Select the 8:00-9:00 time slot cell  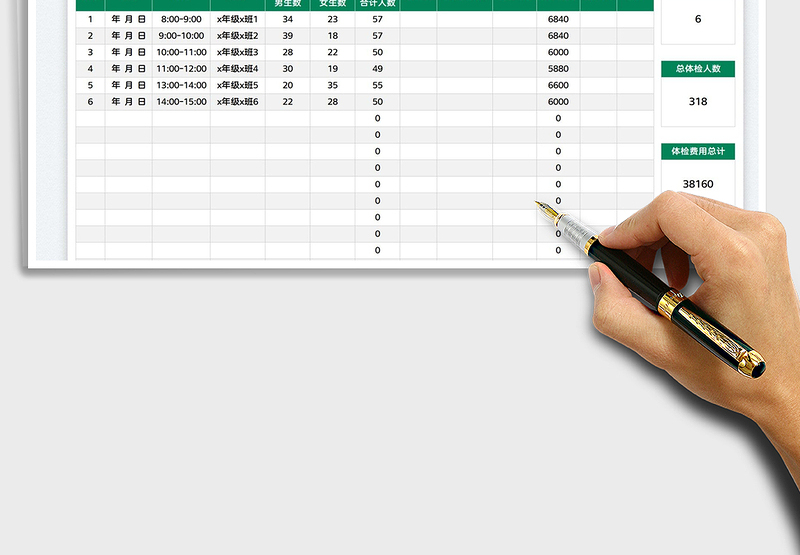click(x=181, y=19)
